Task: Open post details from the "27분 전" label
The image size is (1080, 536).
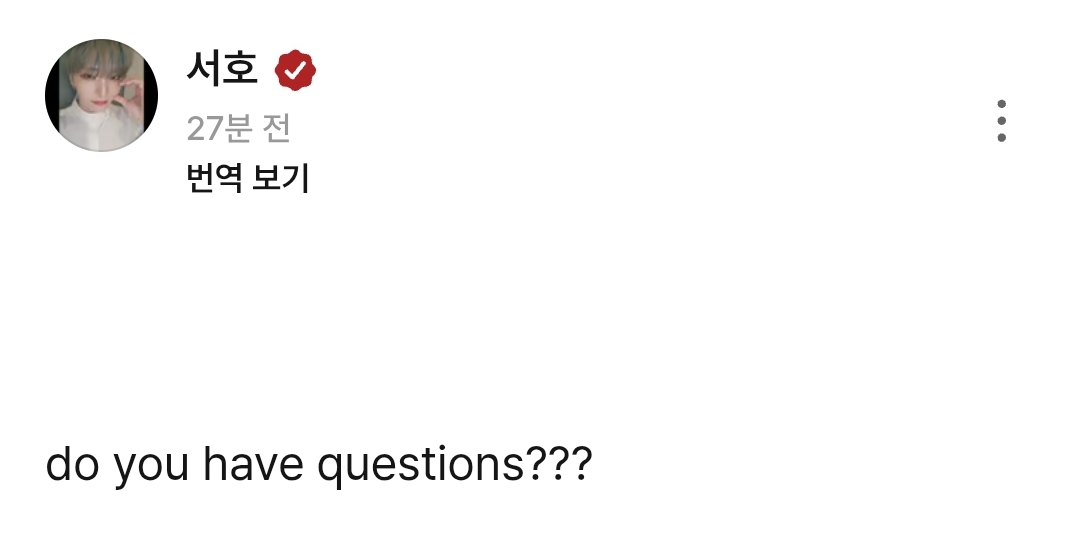Action: point(238,128)
